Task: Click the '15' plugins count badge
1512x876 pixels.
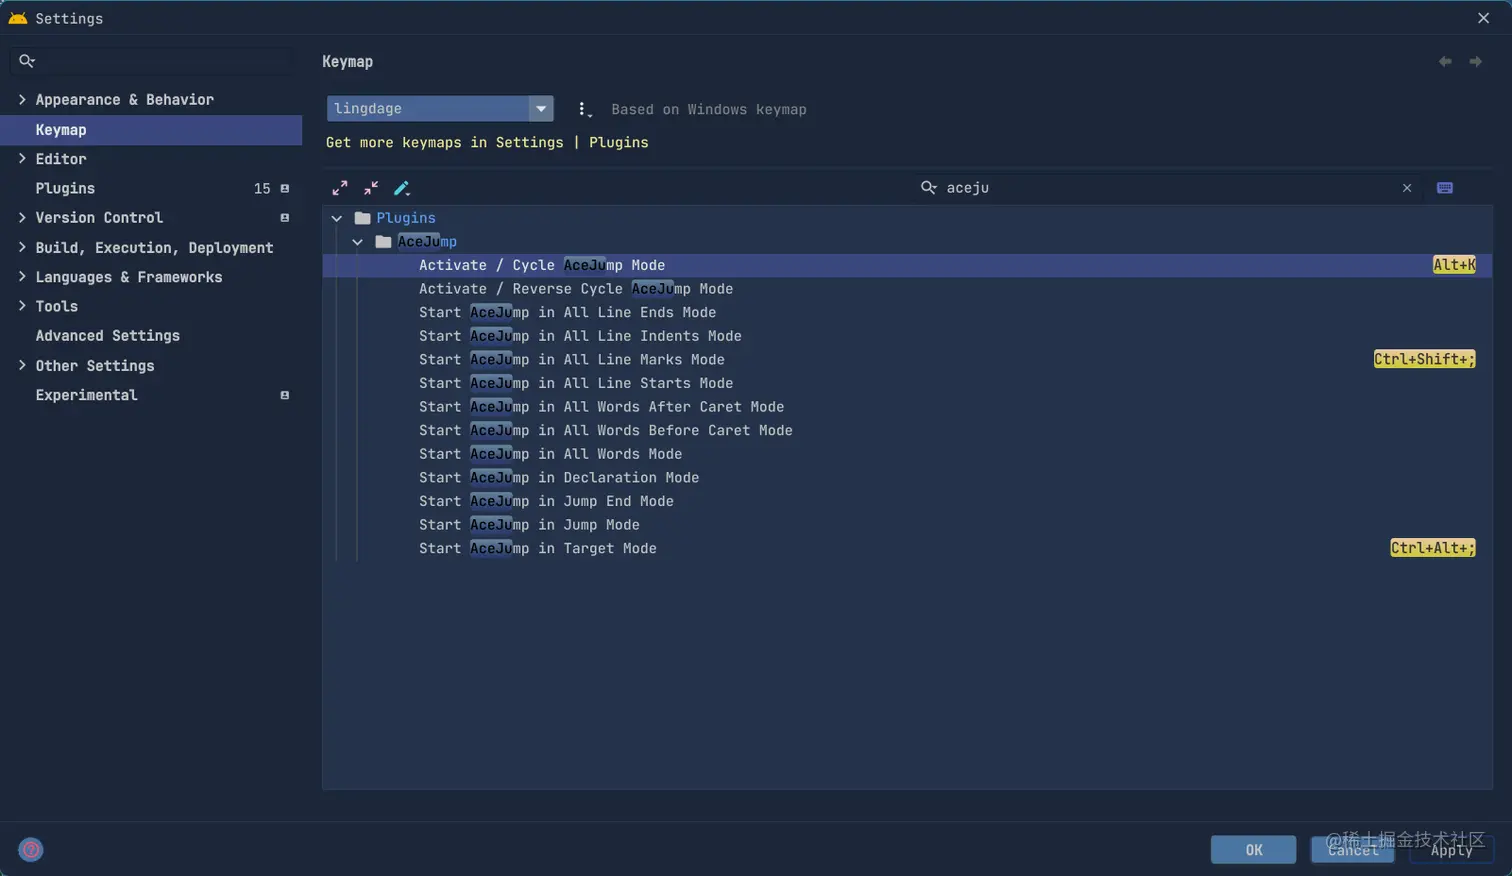Action: click(262, 189)
